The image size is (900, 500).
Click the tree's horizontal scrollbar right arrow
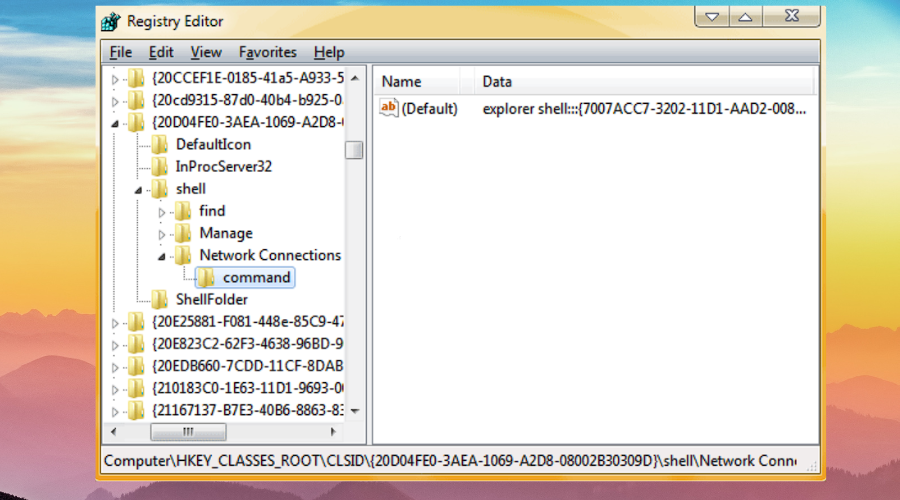pyautogui.click(x=334, y=431)
